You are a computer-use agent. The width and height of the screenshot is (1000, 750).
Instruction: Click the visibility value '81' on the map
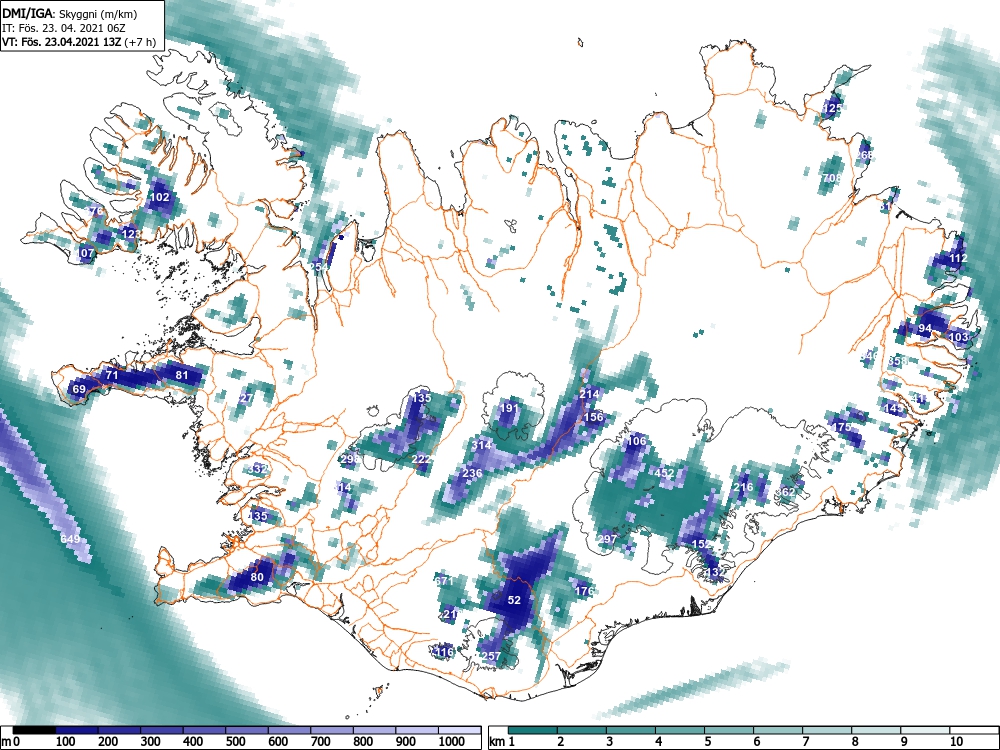click(x=182, y=375)
